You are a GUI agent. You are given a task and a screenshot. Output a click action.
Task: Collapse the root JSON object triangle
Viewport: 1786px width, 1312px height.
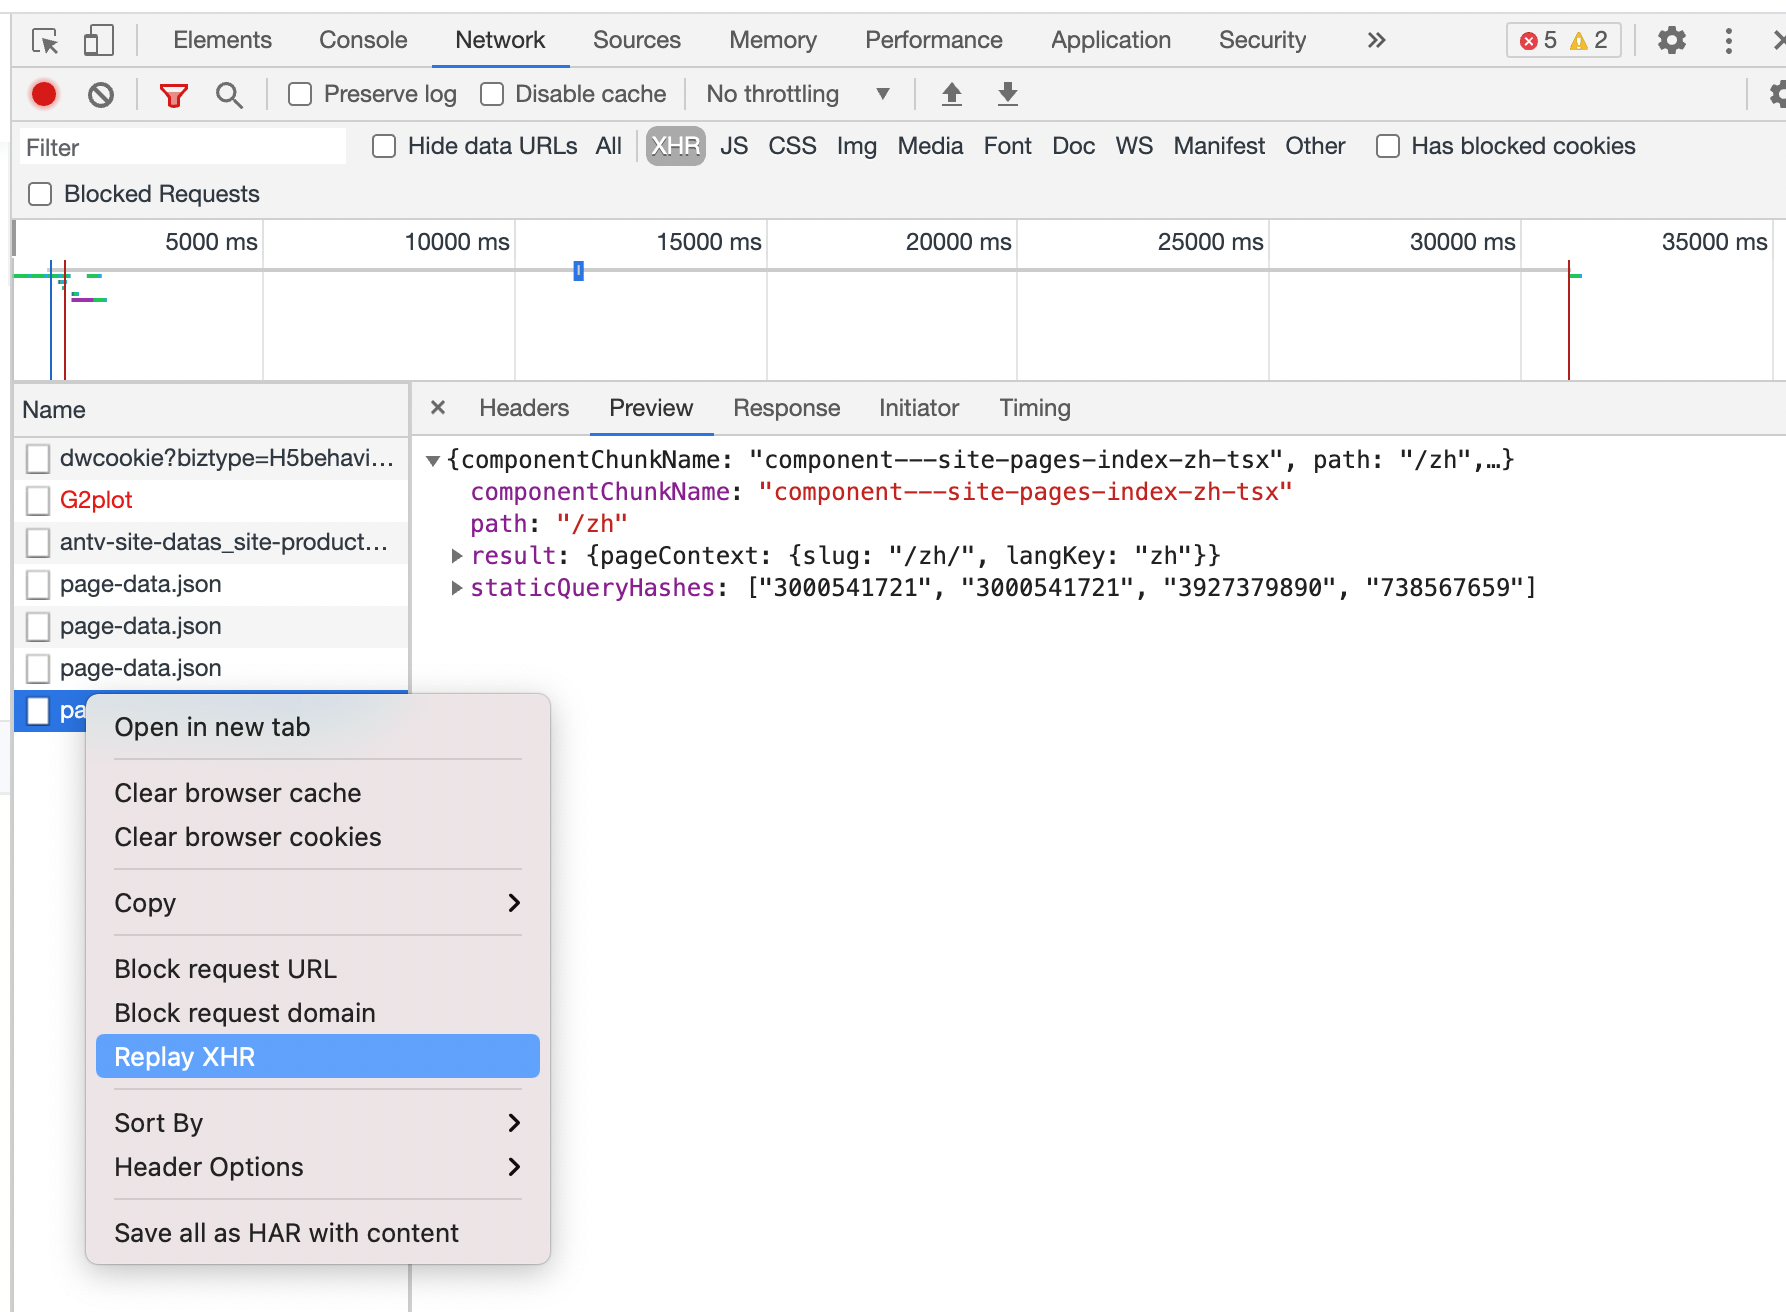[433, 461]
